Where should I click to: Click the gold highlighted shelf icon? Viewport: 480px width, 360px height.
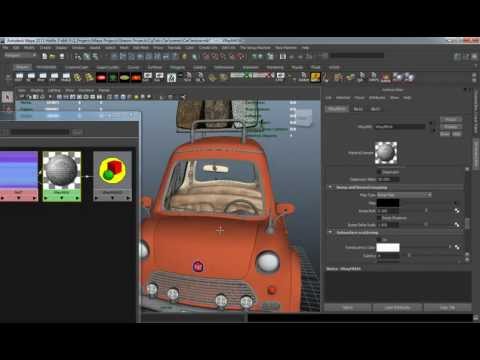pyautogui.click(x=315, y=77)
